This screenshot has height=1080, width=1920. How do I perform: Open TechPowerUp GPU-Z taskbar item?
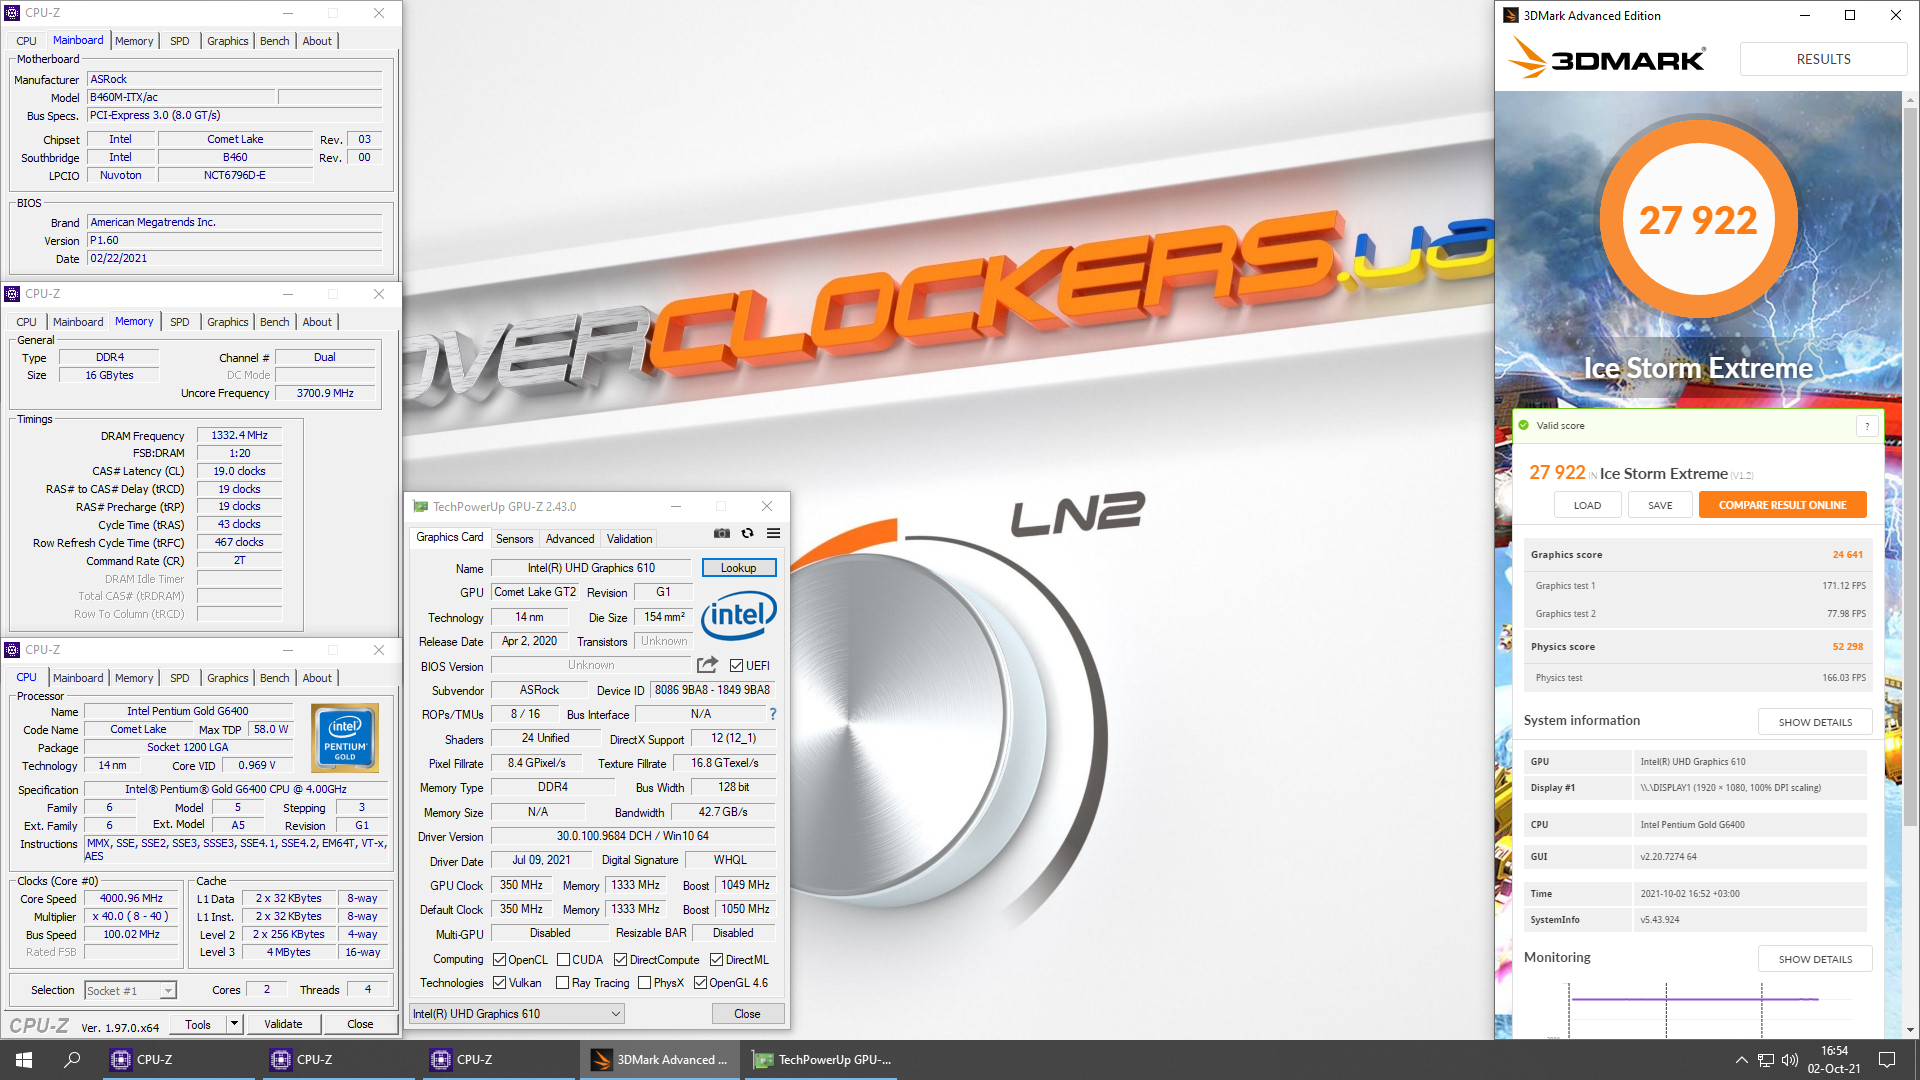pyautogui.click(x=822, y=1060)
